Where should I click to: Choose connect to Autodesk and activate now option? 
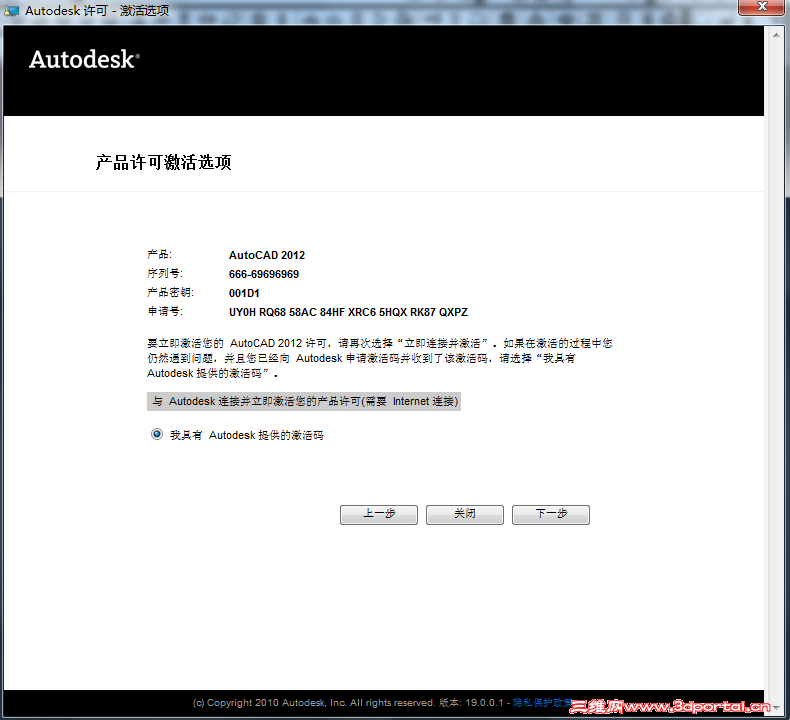pos(304,402)
